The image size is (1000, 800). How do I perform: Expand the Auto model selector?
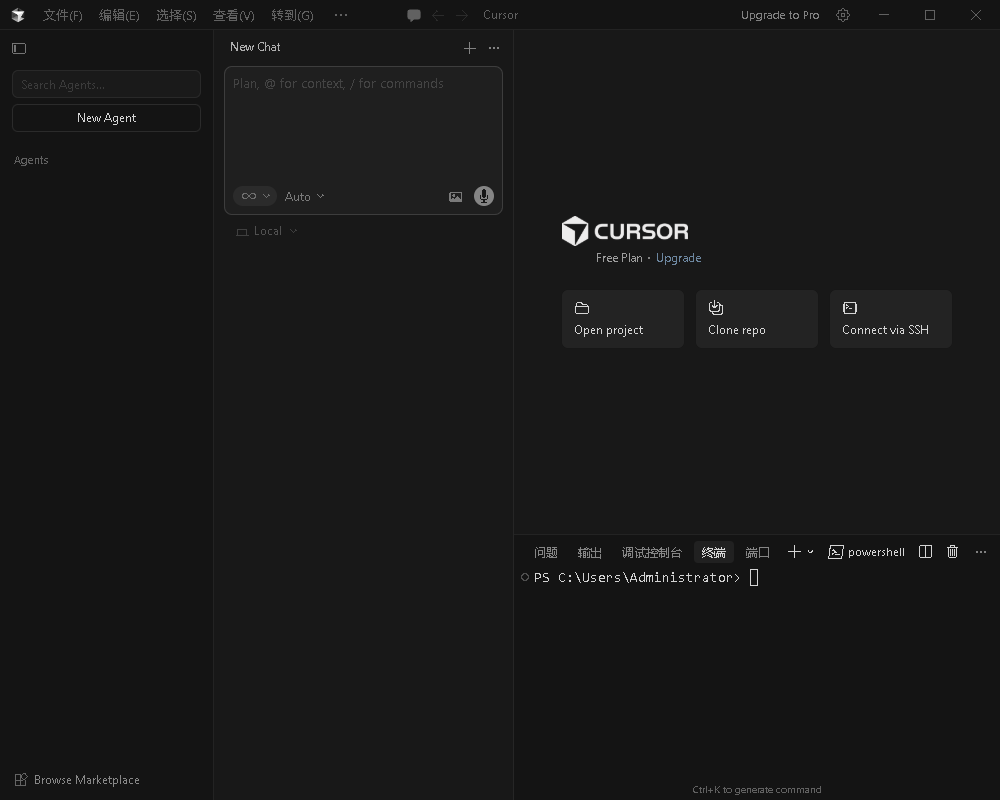click(304, 197)
